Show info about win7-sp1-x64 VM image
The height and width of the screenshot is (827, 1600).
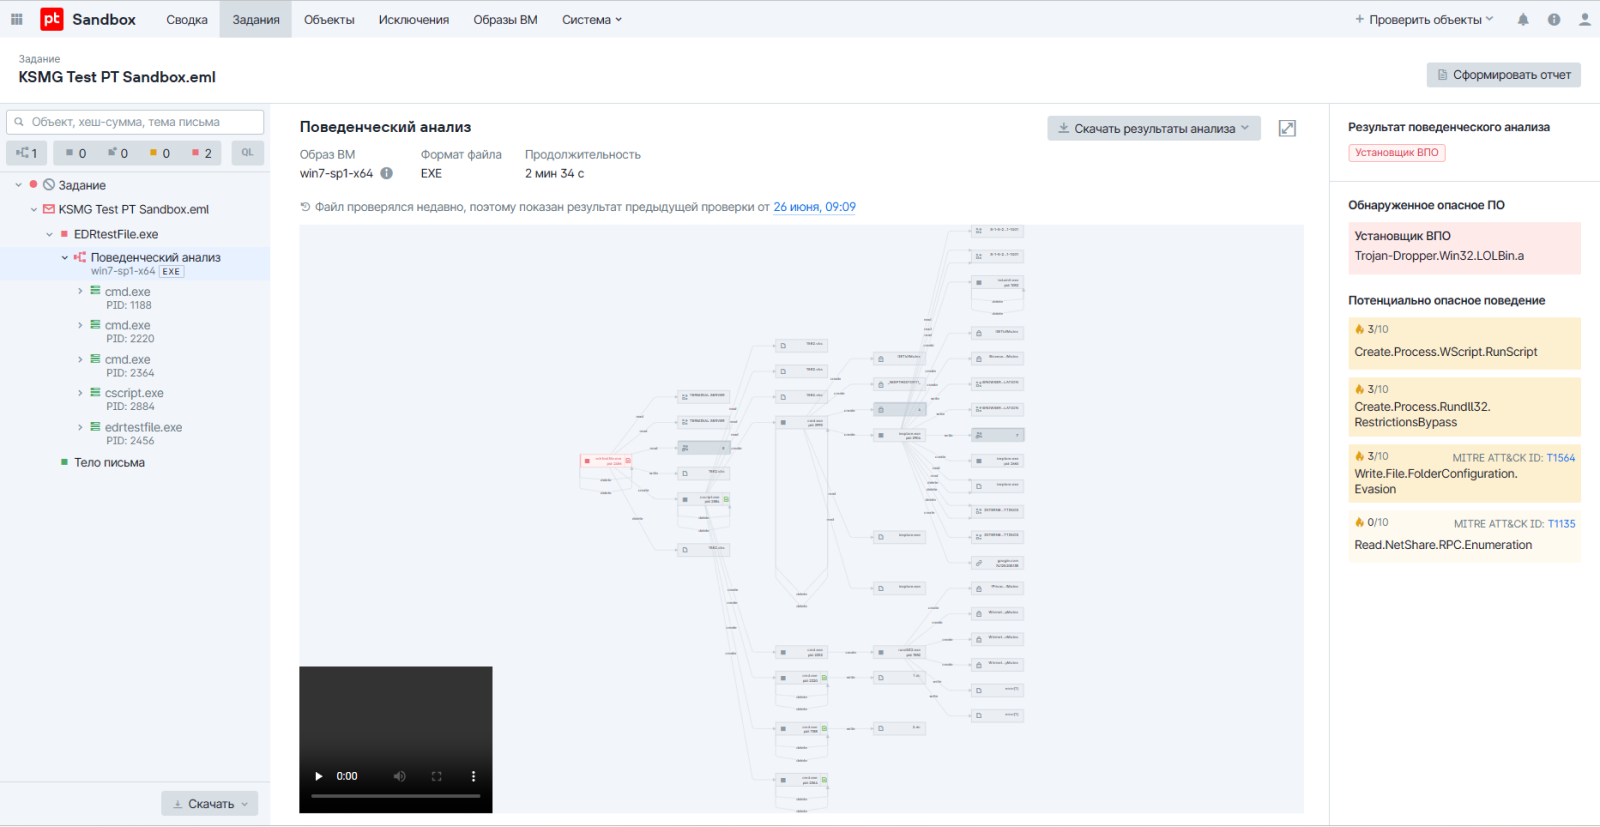pos(386,173)
